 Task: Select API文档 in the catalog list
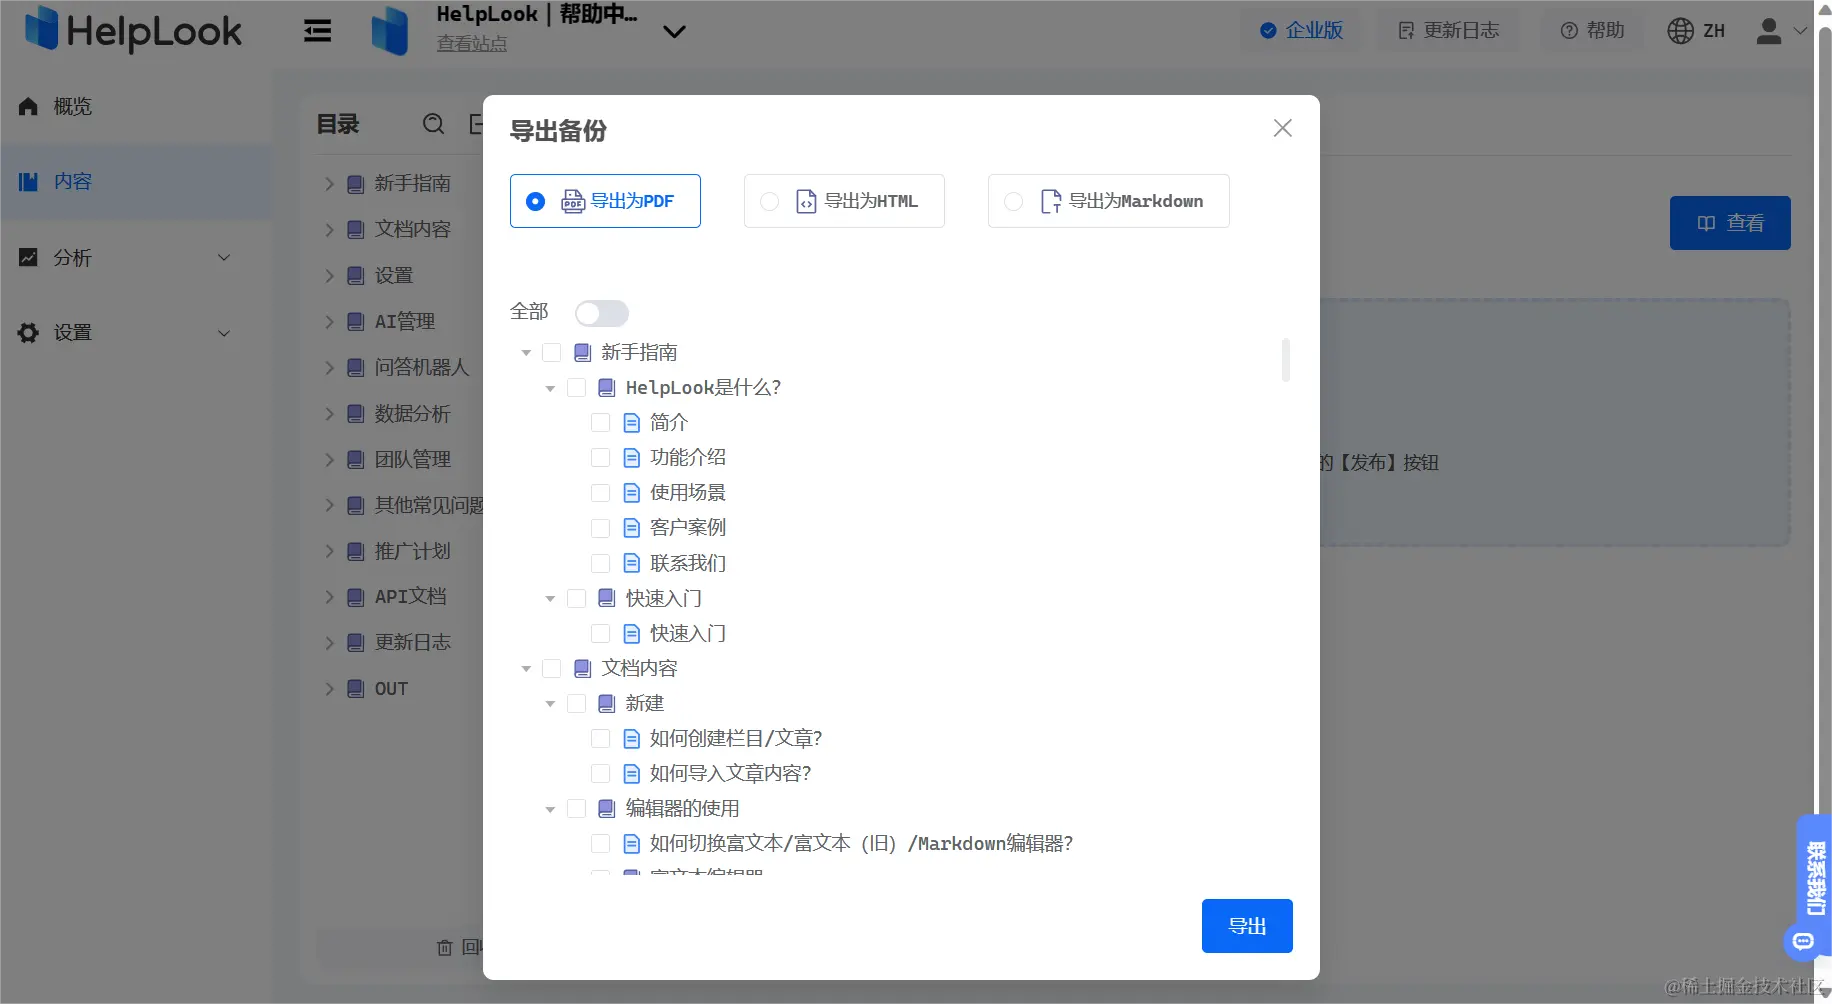coord(410,596)
